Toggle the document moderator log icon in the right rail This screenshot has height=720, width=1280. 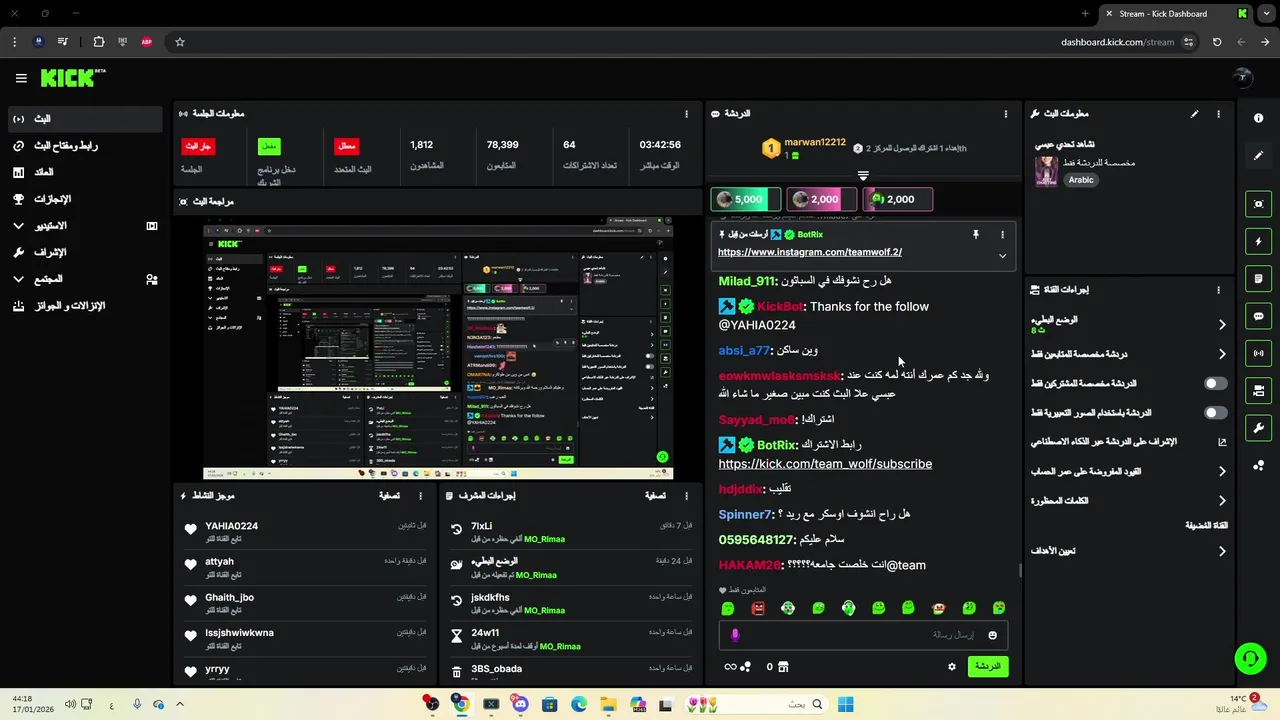(x=1258, y=278)
